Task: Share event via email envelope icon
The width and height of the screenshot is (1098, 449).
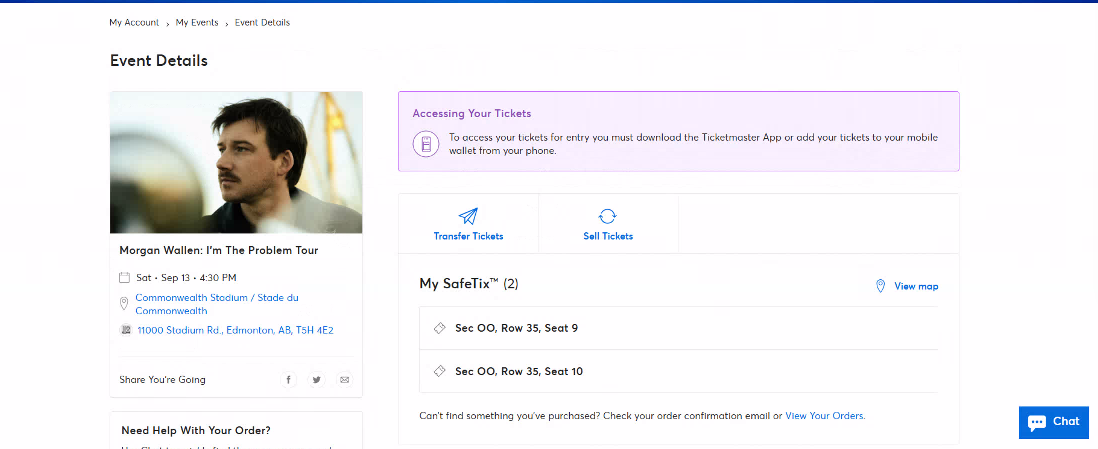Action: point(345,380)
